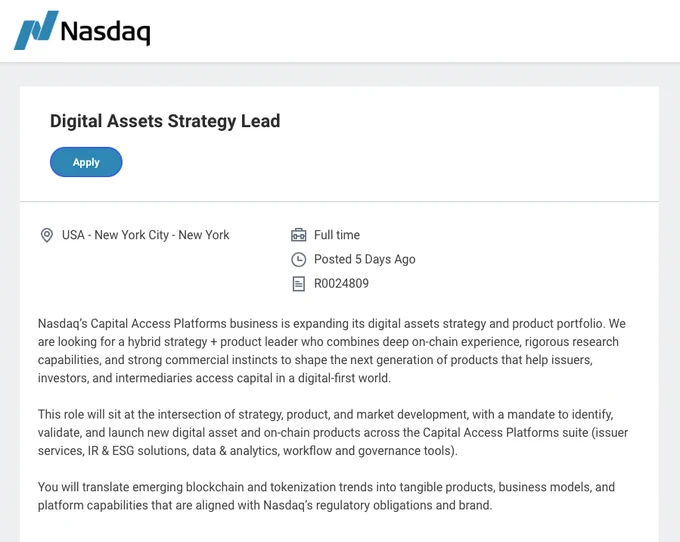The image size is (680, 542).
Task: Click the Full time label
Action: (x=337, y=235)
